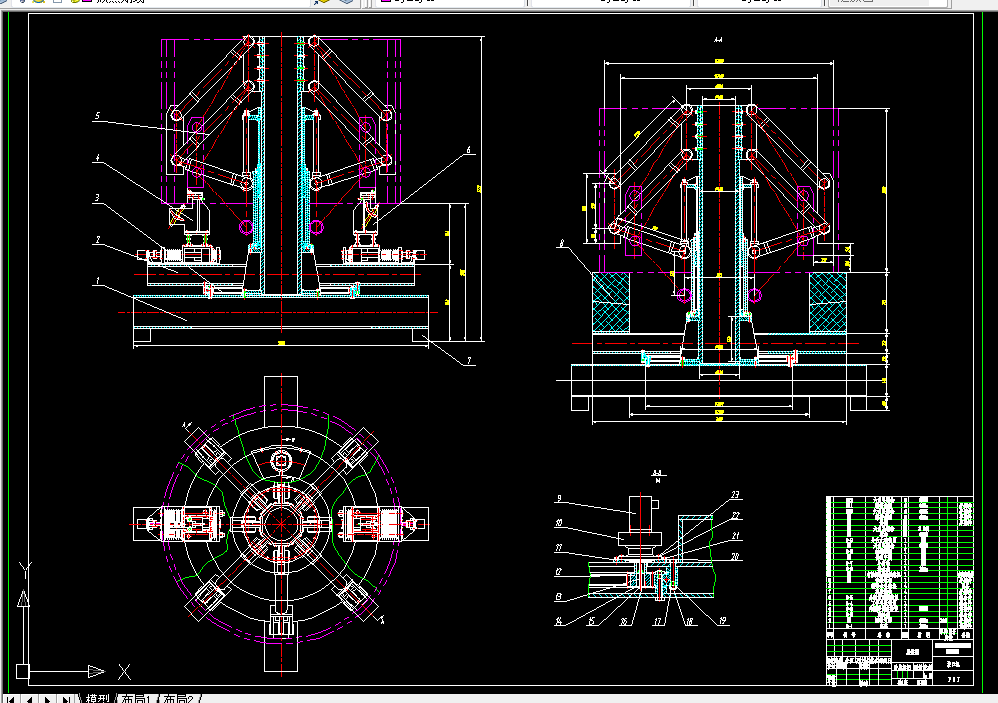Select part callout number 6
This screenshot has height=703, width=998.
point(468,150)
